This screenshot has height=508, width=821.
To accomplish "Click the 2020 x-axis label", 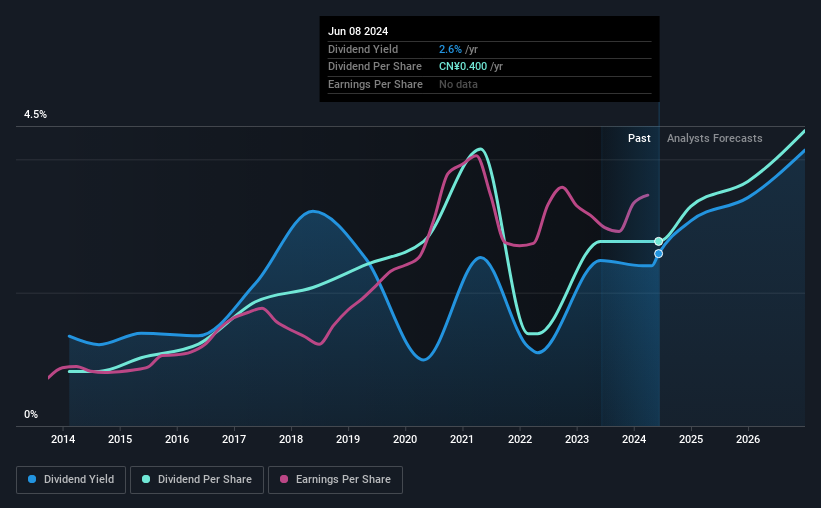I will (x=405, y=439).
